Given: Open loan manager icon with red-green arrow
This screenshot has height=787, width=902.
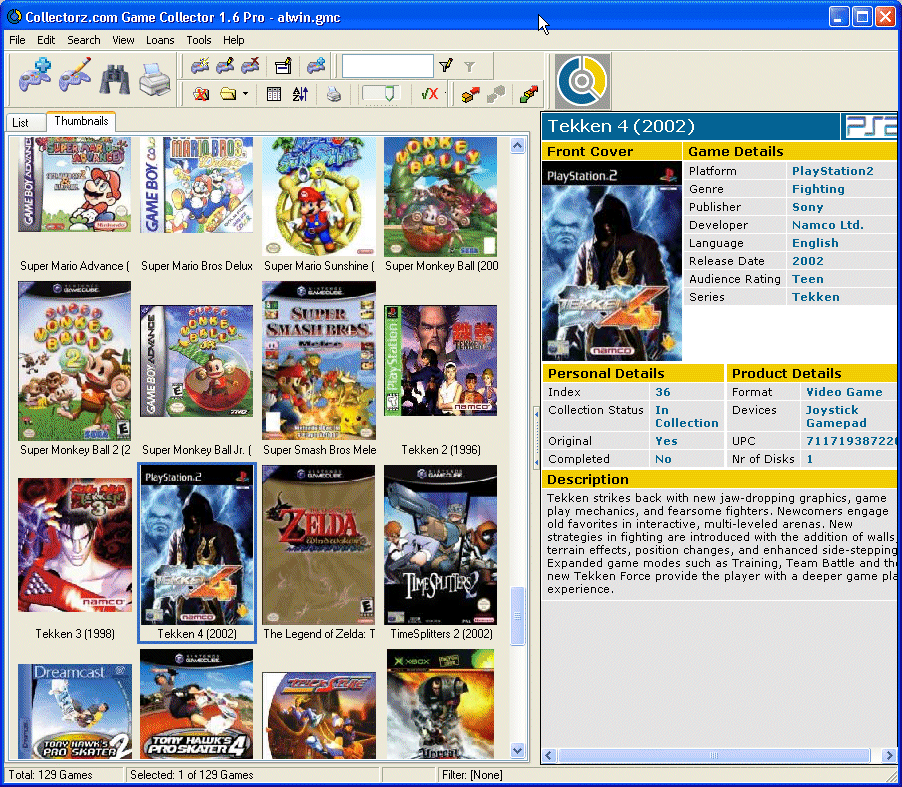Looking at the screenshot, I should click(529, 94).
